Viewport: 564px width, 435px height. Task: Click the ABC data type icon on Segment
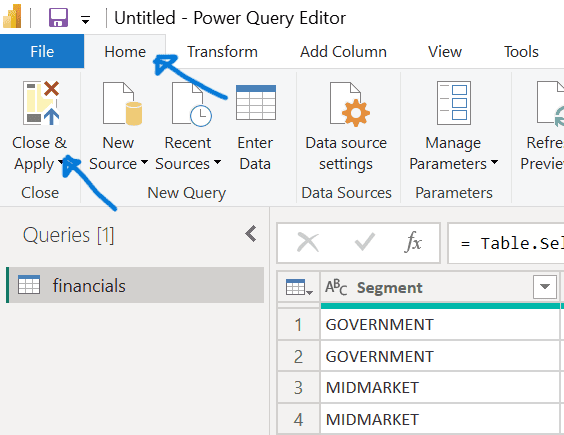click(x=336, y=287)
